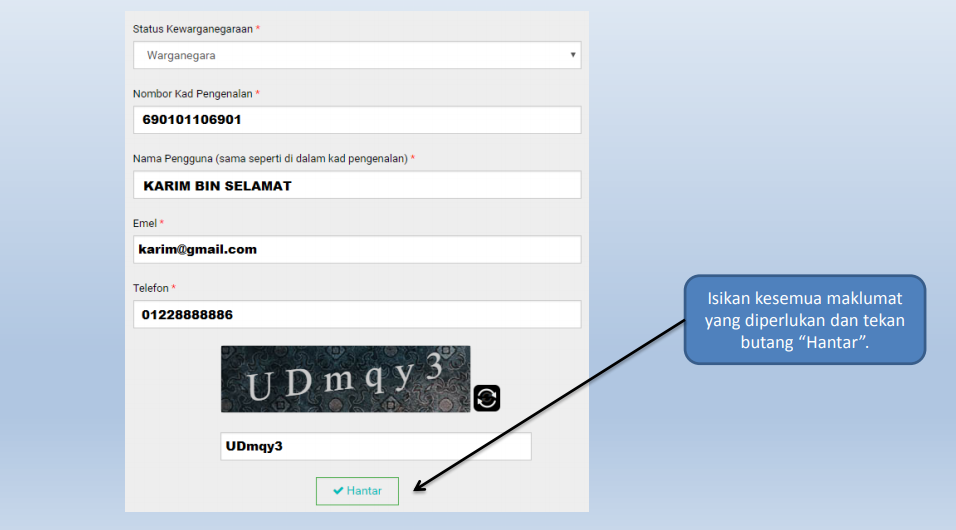956x530 pixels.
Task: Open the Status Kewarganegaraan dropdown
Action: click(356, 55)
